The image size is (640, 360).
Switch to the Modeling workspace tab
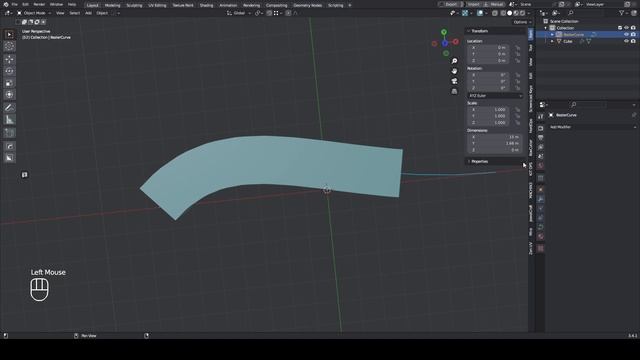pos(112,5)
